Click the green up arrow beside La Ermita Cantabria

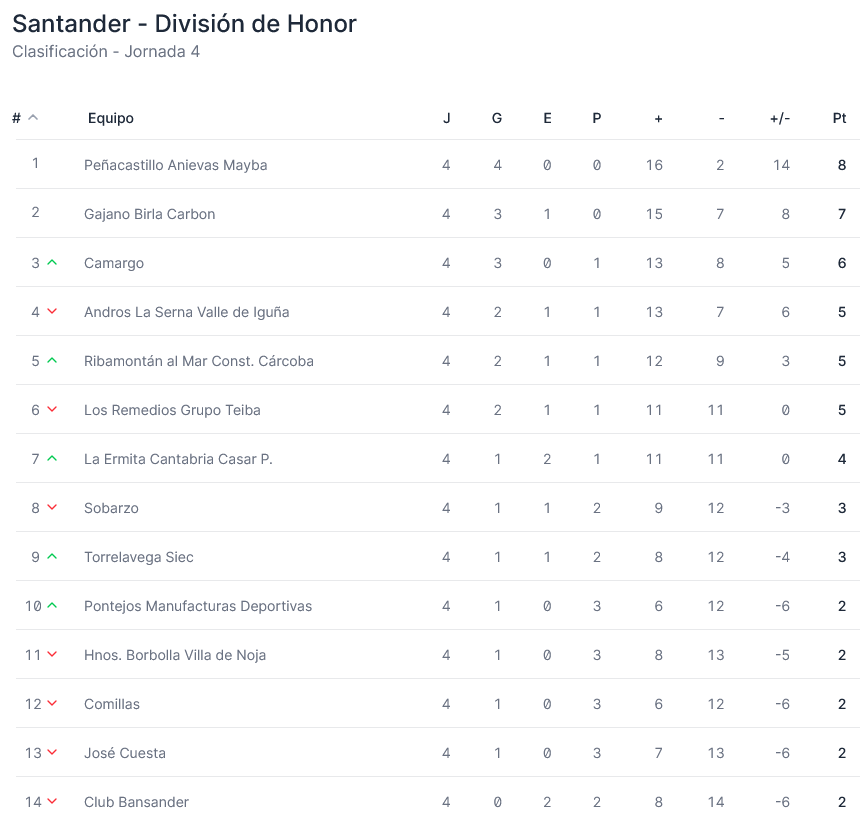52,459
